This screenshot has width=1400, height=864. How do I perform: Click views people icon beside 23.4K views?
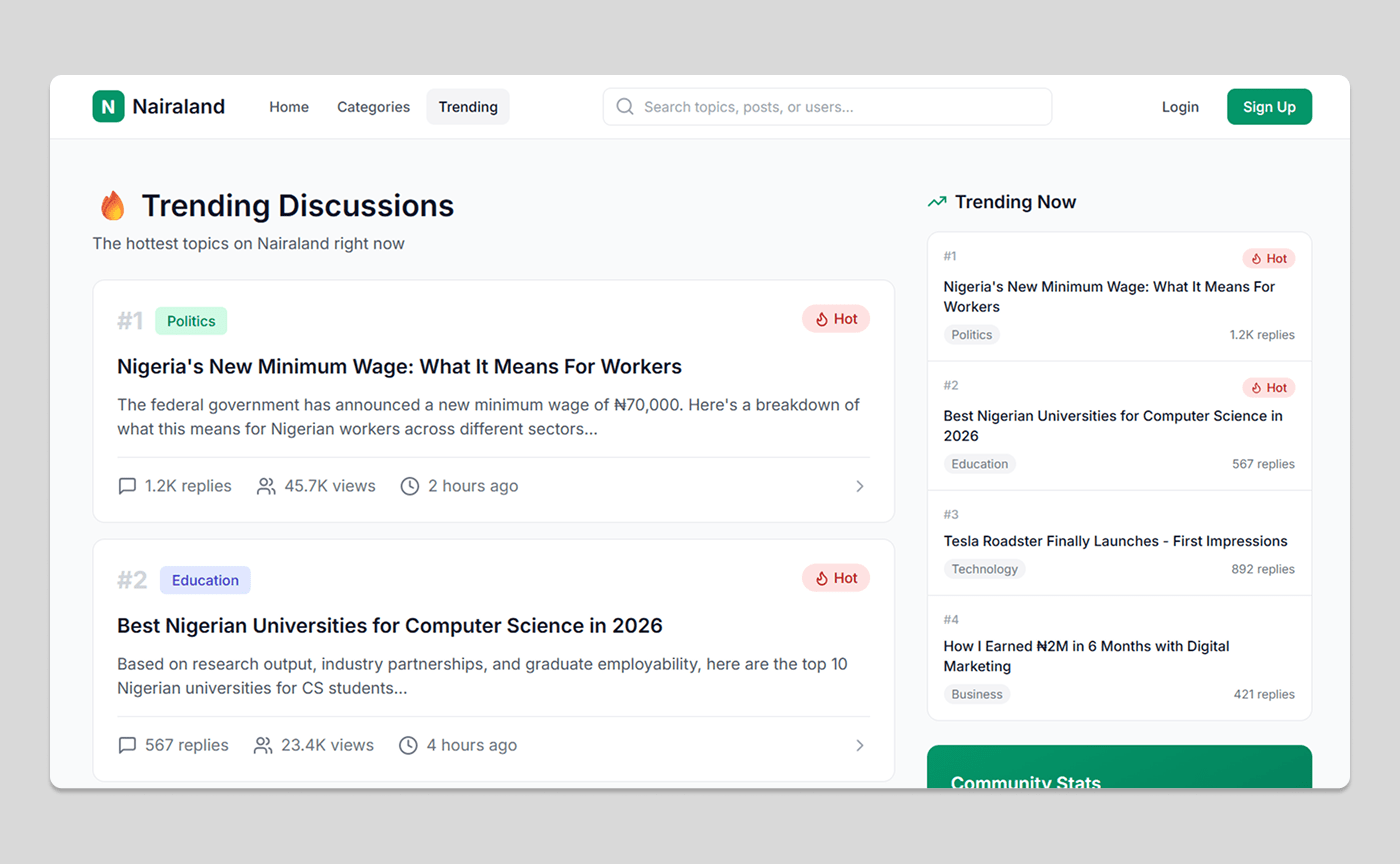[x=263, y=745]
